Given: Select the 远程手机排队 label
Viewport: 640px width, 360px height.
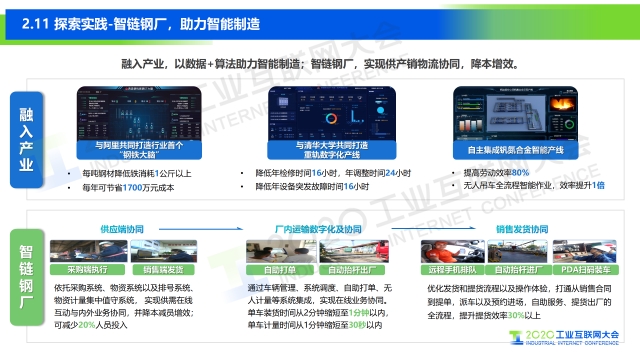Looking at the screenshot, I should coord(452,270).
